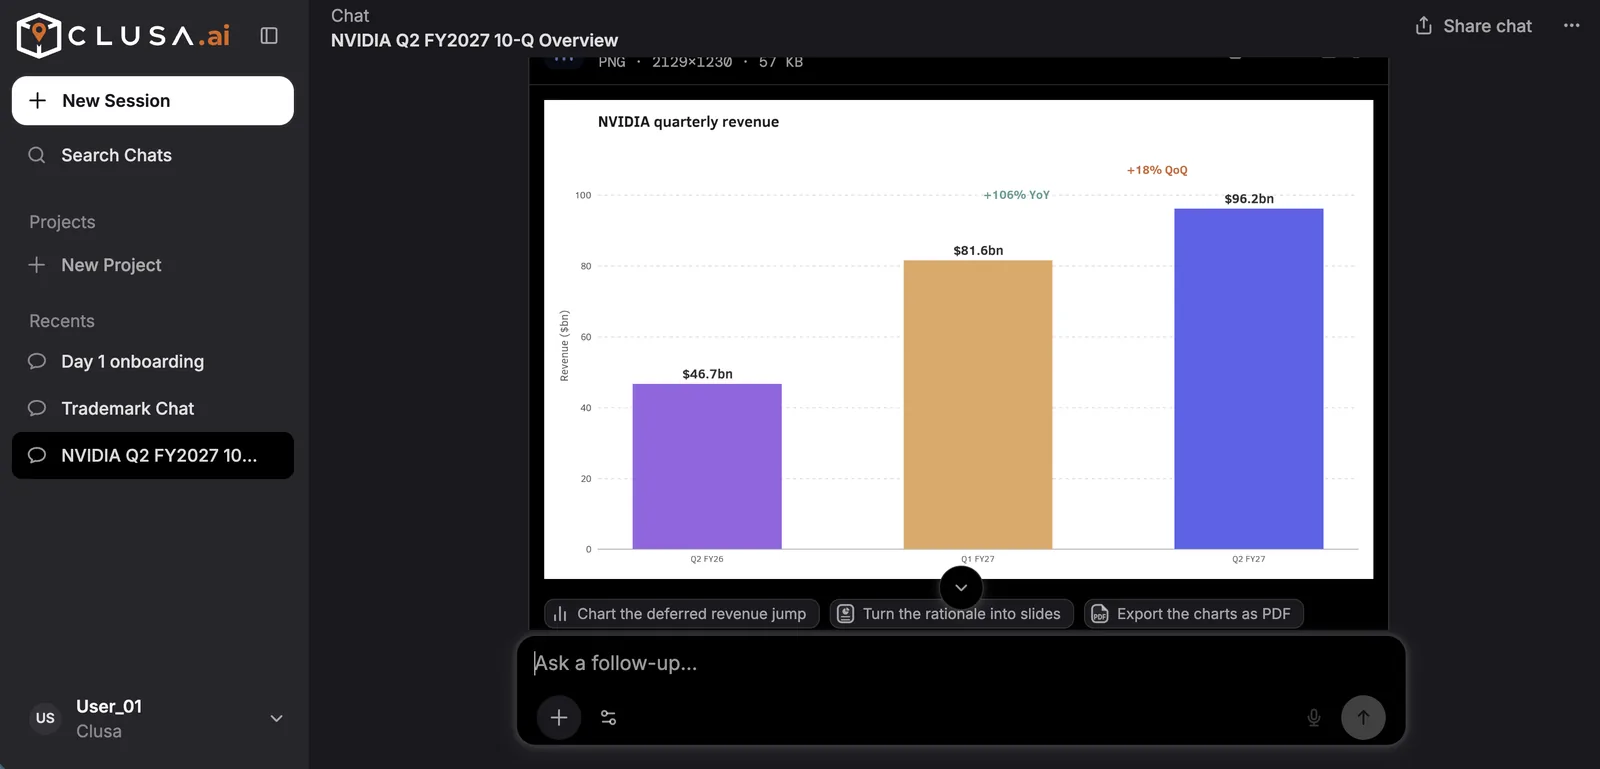The width and height of the screenshot is (1600, 769).
Task: Choose Chart the deferred revenue jump suggestion
Action: pyautogui.click(x=682, y=614)
